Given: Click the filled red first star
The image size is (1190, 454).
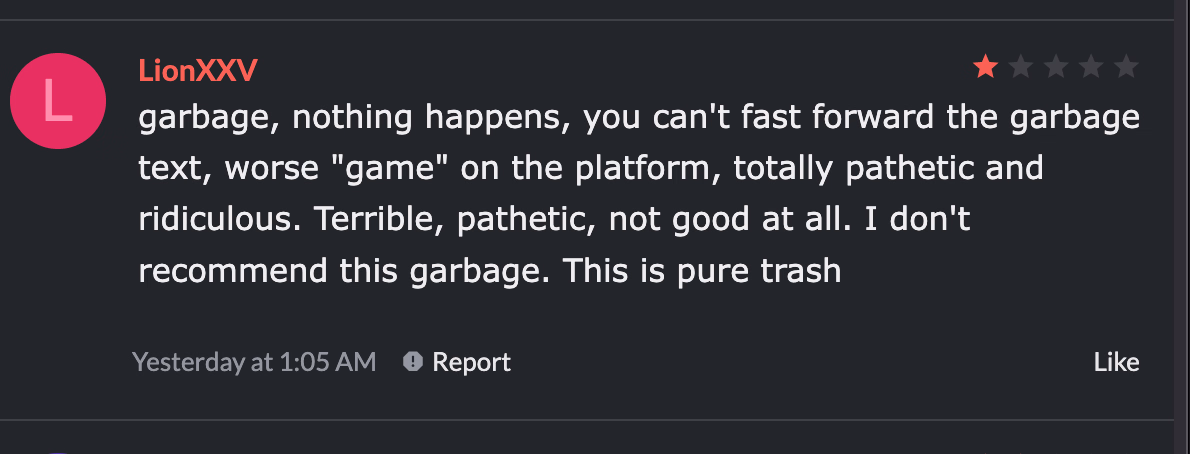Looking at the screenshot, I should coord(985,67).
